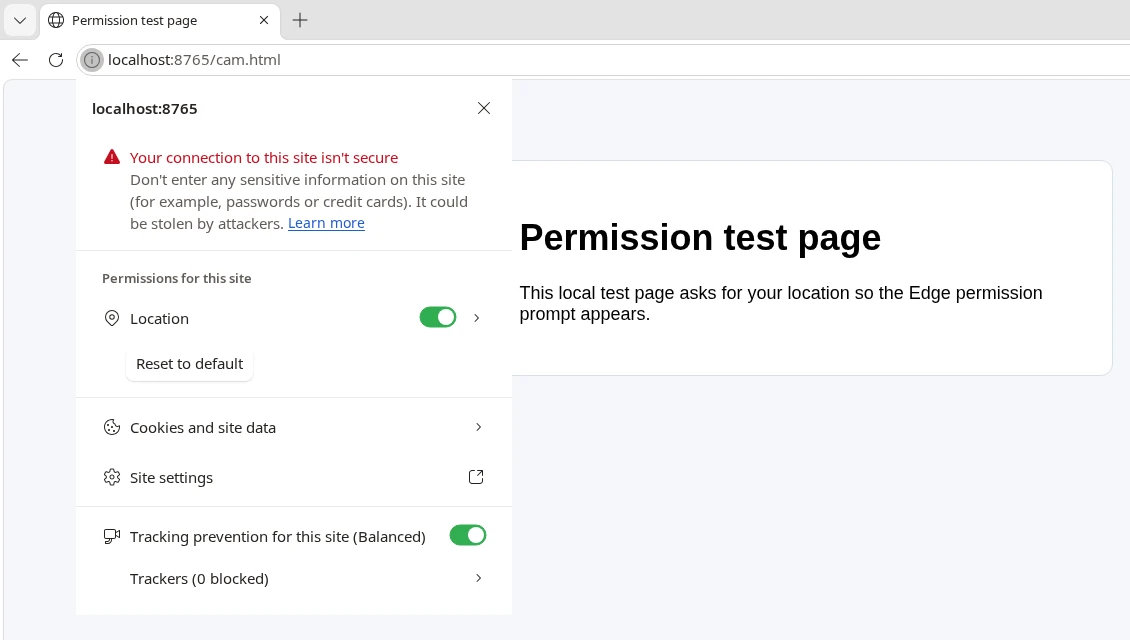Screen dimensions: 1130x640
Task: Reload the page with refresh icon
Action: [56, 60]
